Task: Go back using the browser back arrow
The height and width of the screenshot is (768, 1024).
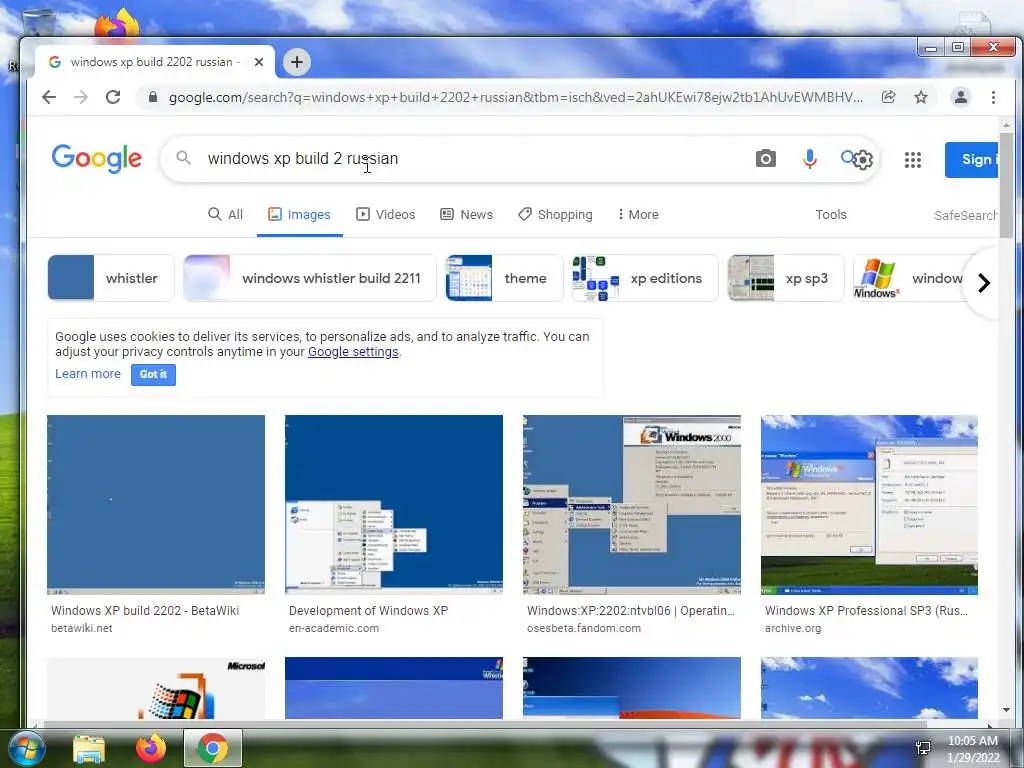Action: point(49,97)
